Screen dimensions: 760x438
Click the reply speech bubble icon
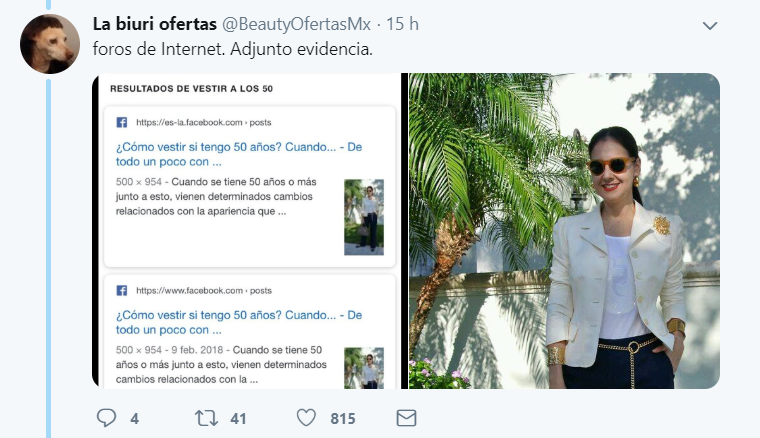click(106, 418)
